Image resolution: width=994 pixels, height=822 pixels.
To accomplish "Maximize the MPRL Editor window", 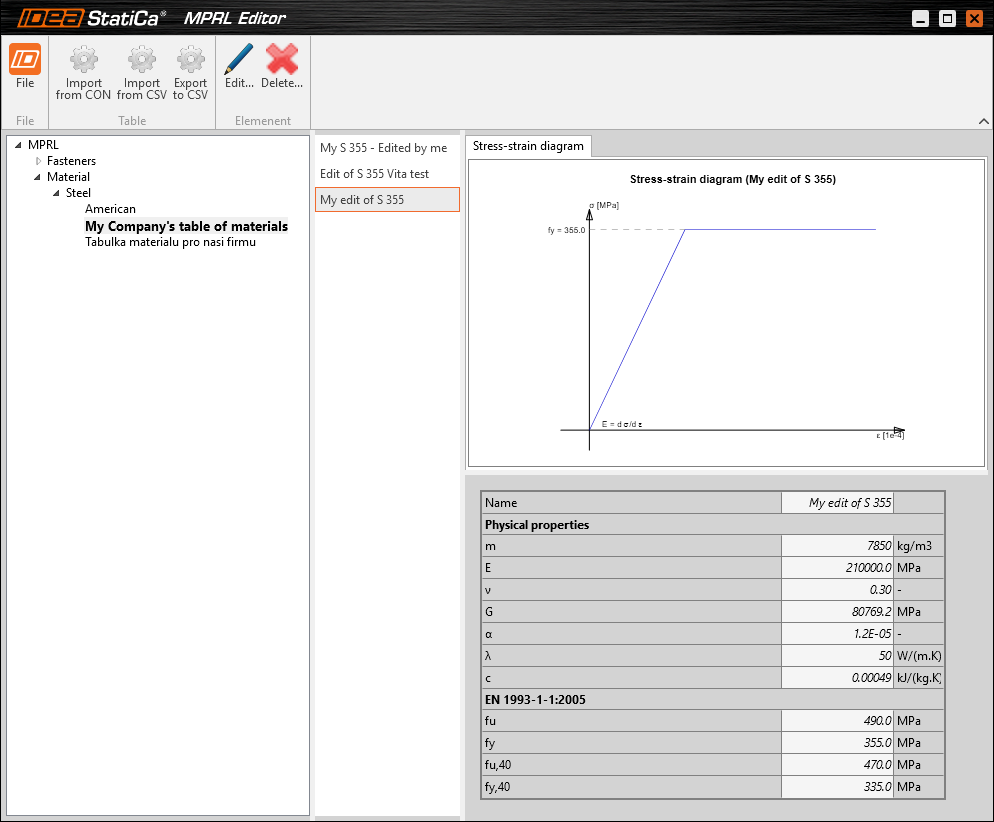I will (947, 19).
